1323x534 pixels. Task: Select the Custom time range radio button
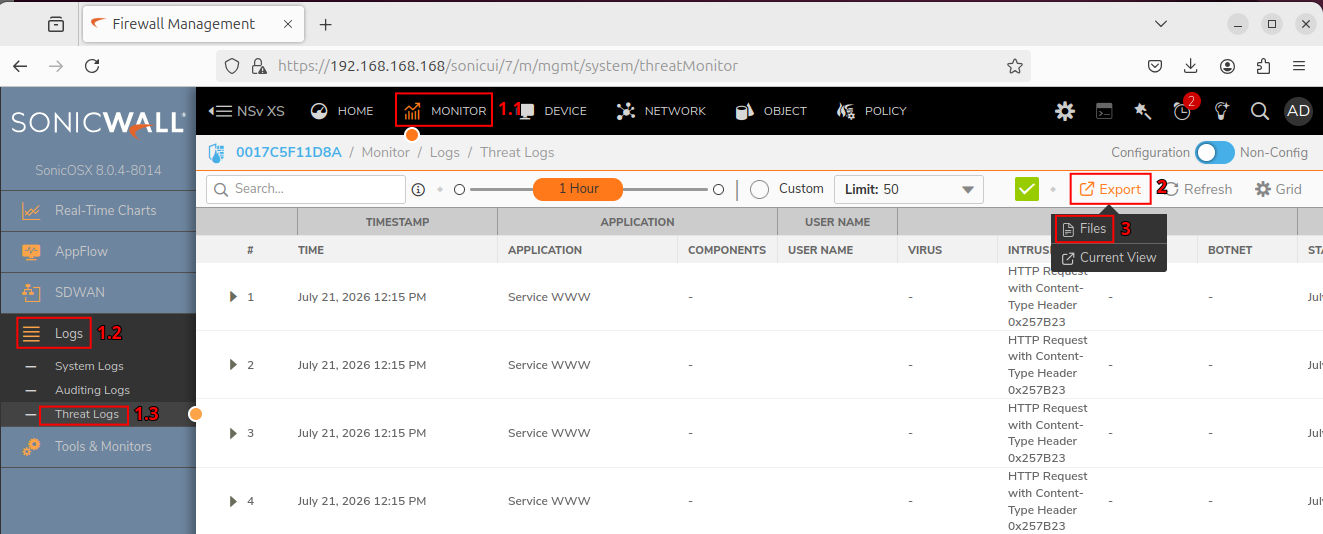[x=759, y=189]
